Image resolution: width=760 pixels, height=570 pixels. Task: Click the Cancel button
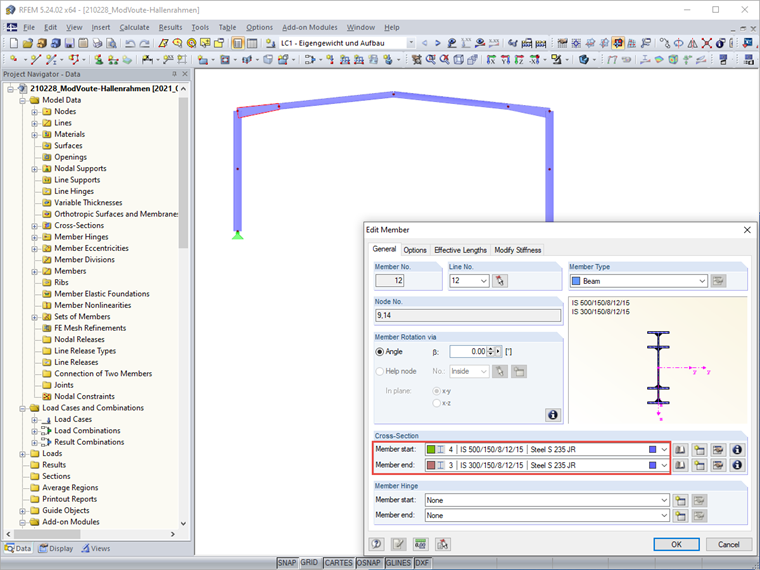pyautogui.click(x=728, y=544)
